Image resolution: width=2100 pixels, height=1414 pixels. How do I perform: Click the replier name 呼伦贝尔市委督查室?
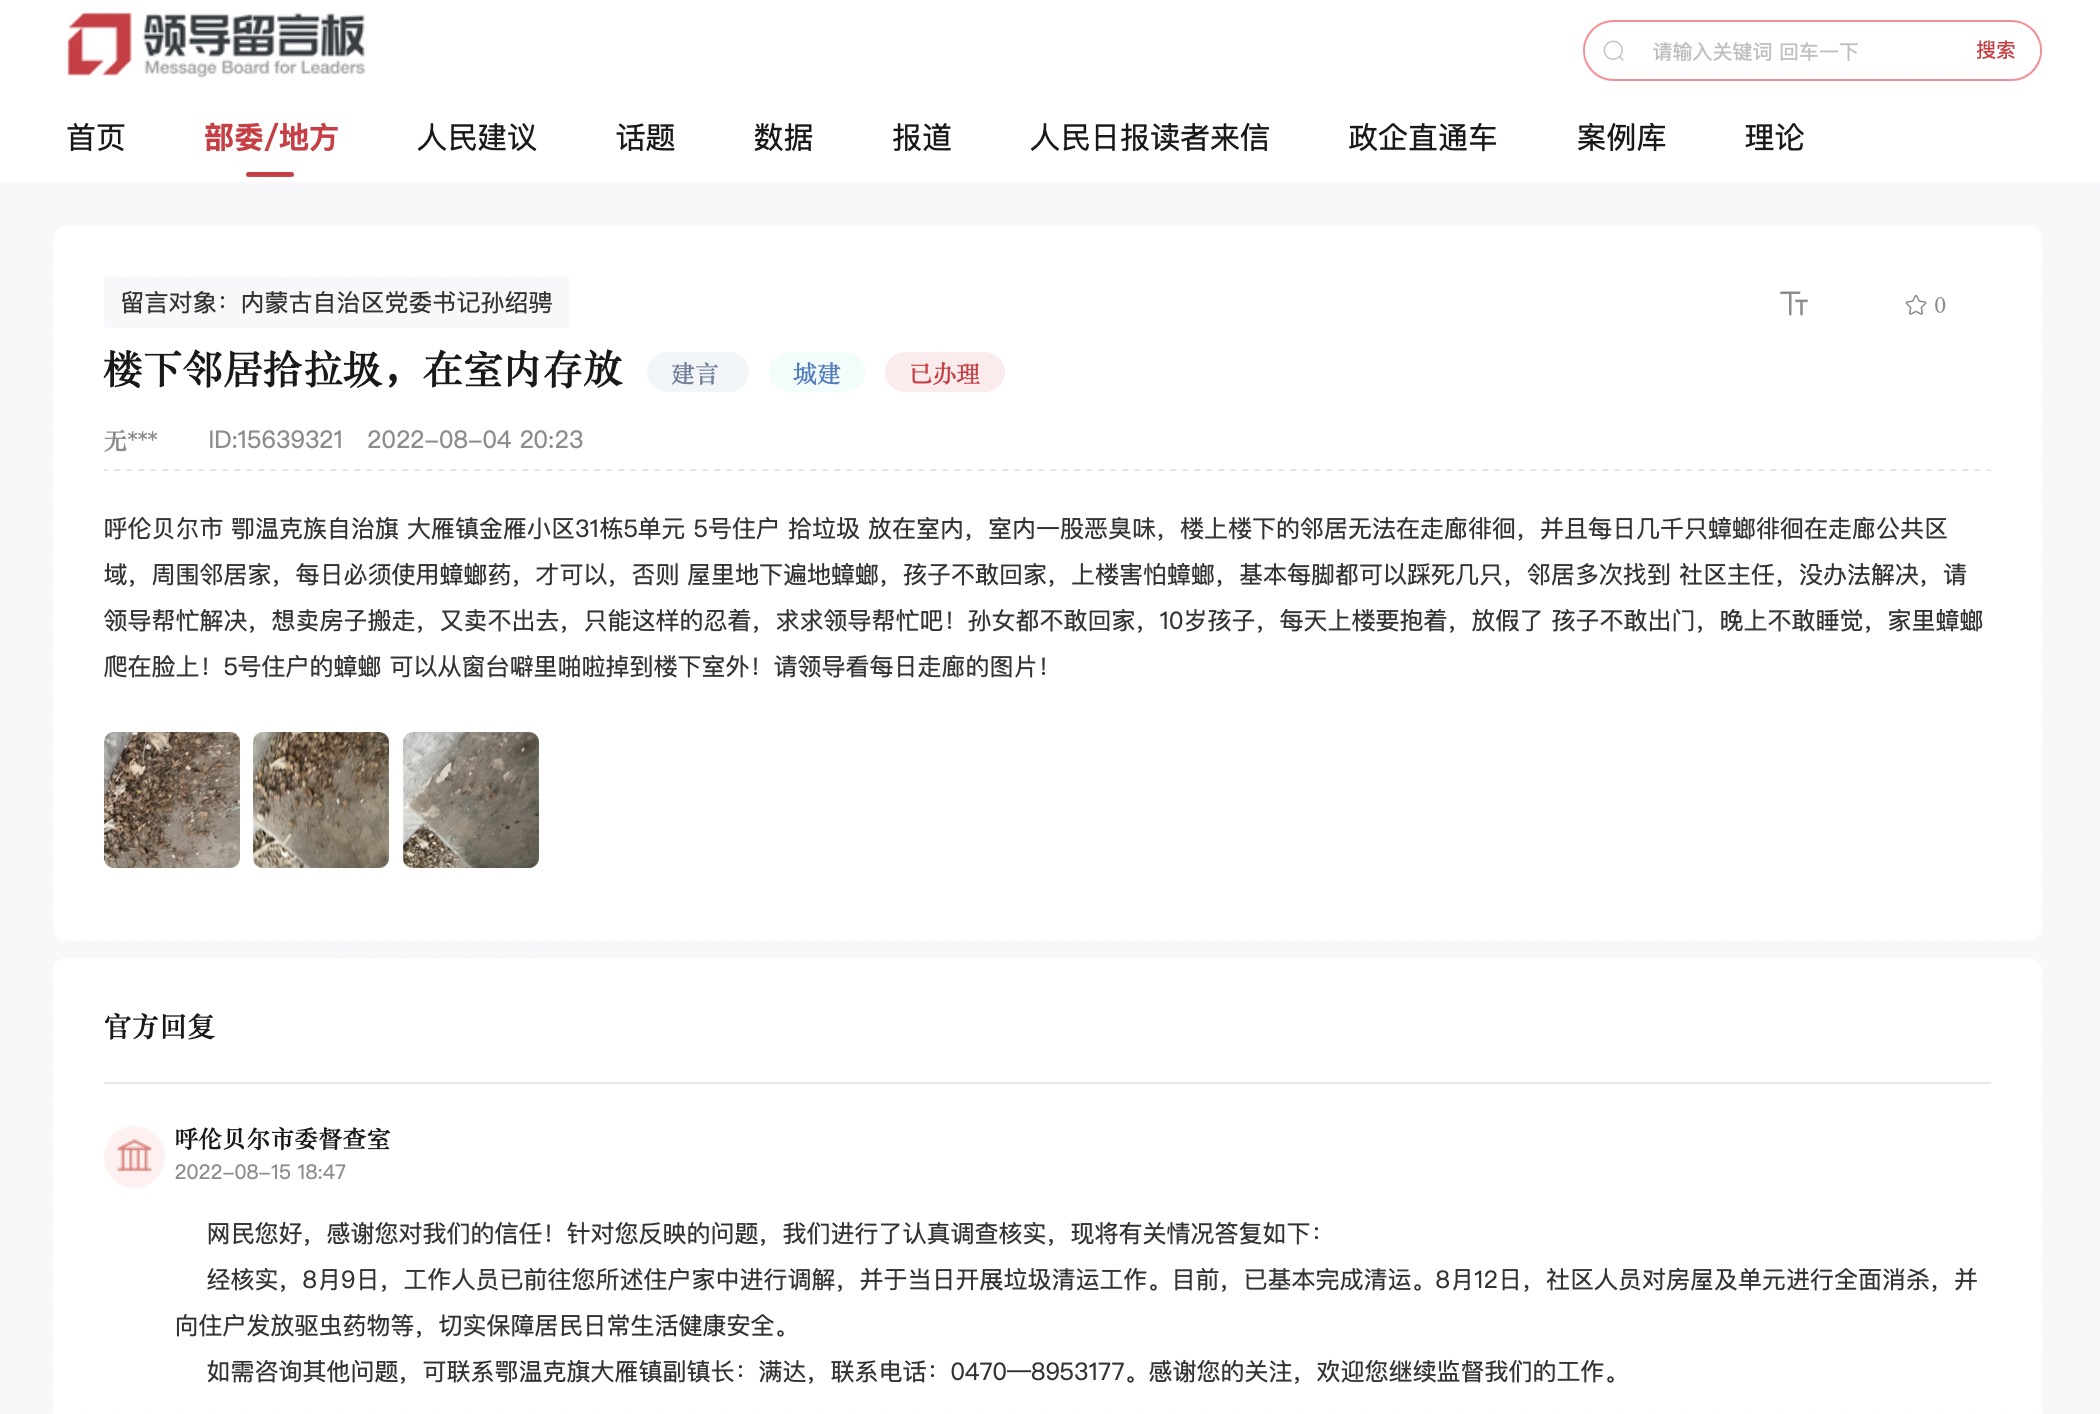click(283, 1139)
